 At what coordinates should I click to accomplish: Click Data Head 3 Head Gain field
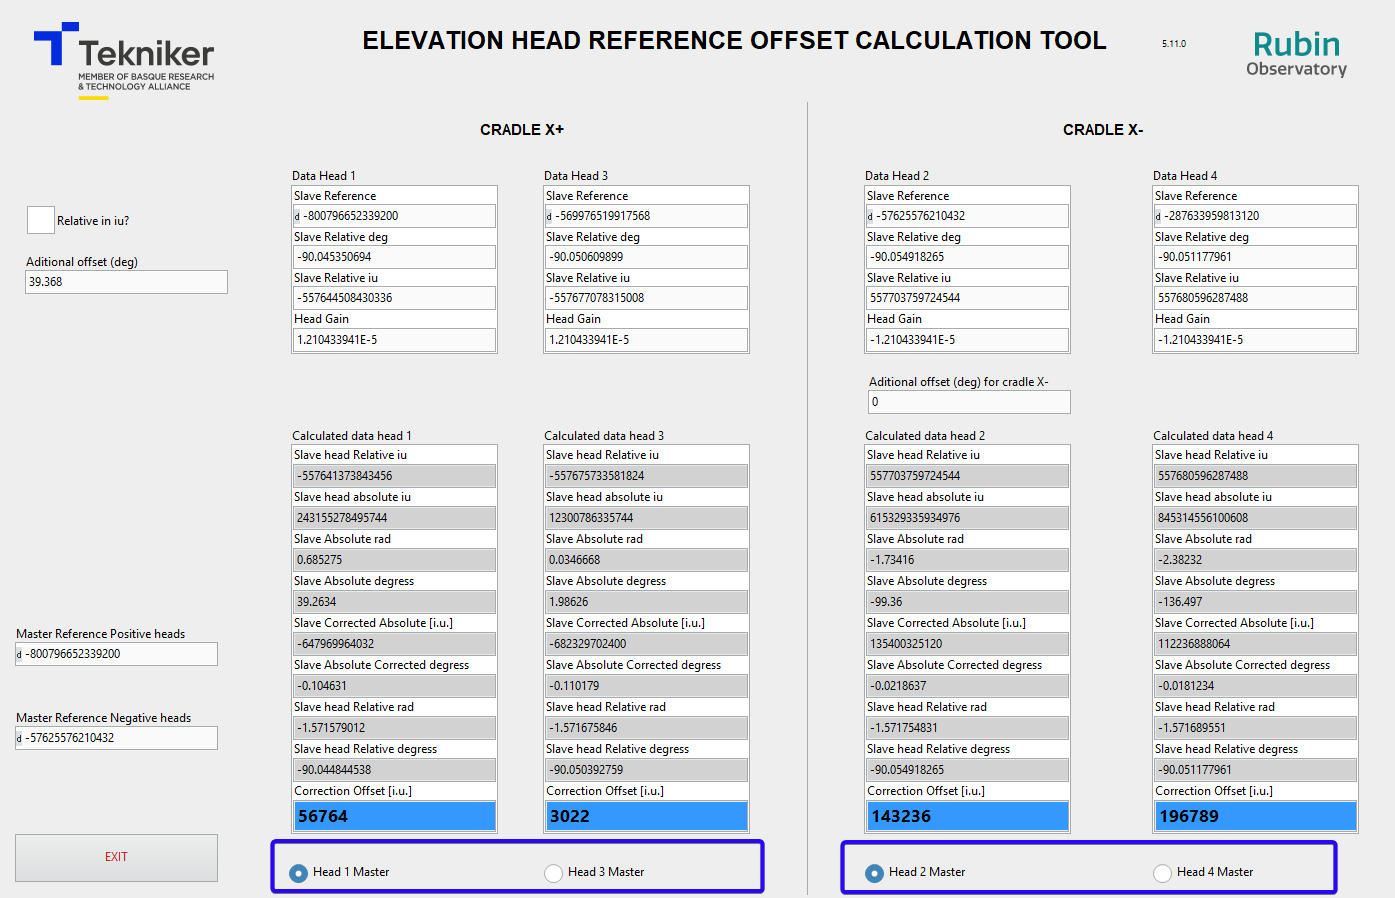pos(646,340)
